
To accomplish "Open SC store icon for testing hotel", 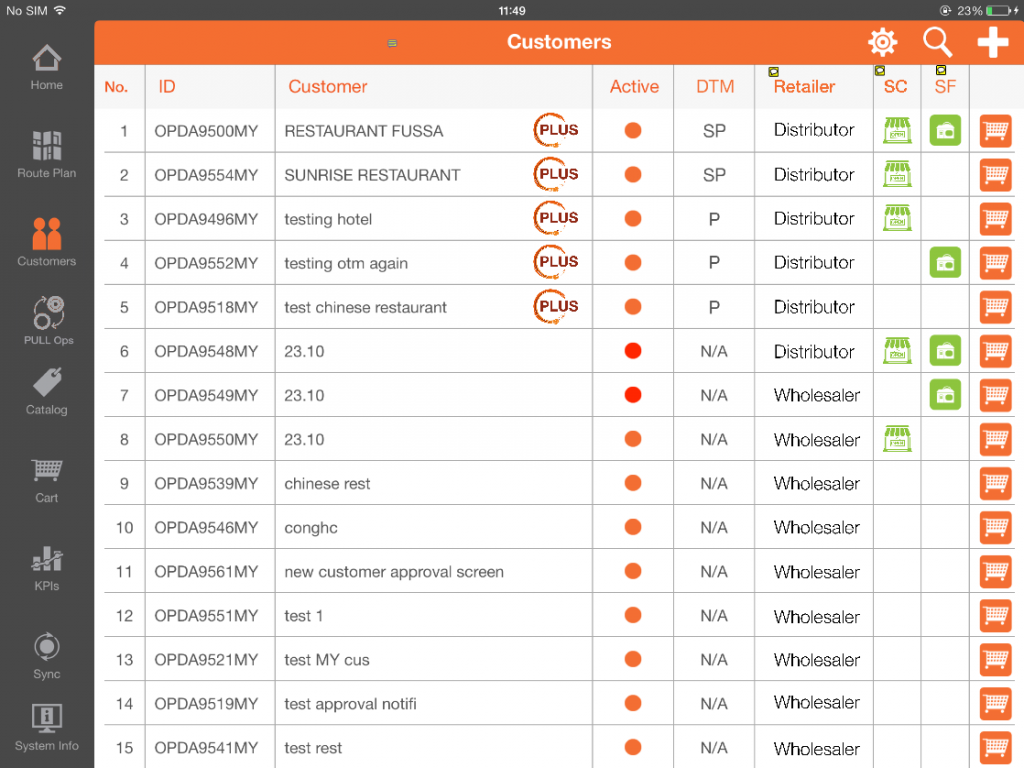I will [897, 218].
